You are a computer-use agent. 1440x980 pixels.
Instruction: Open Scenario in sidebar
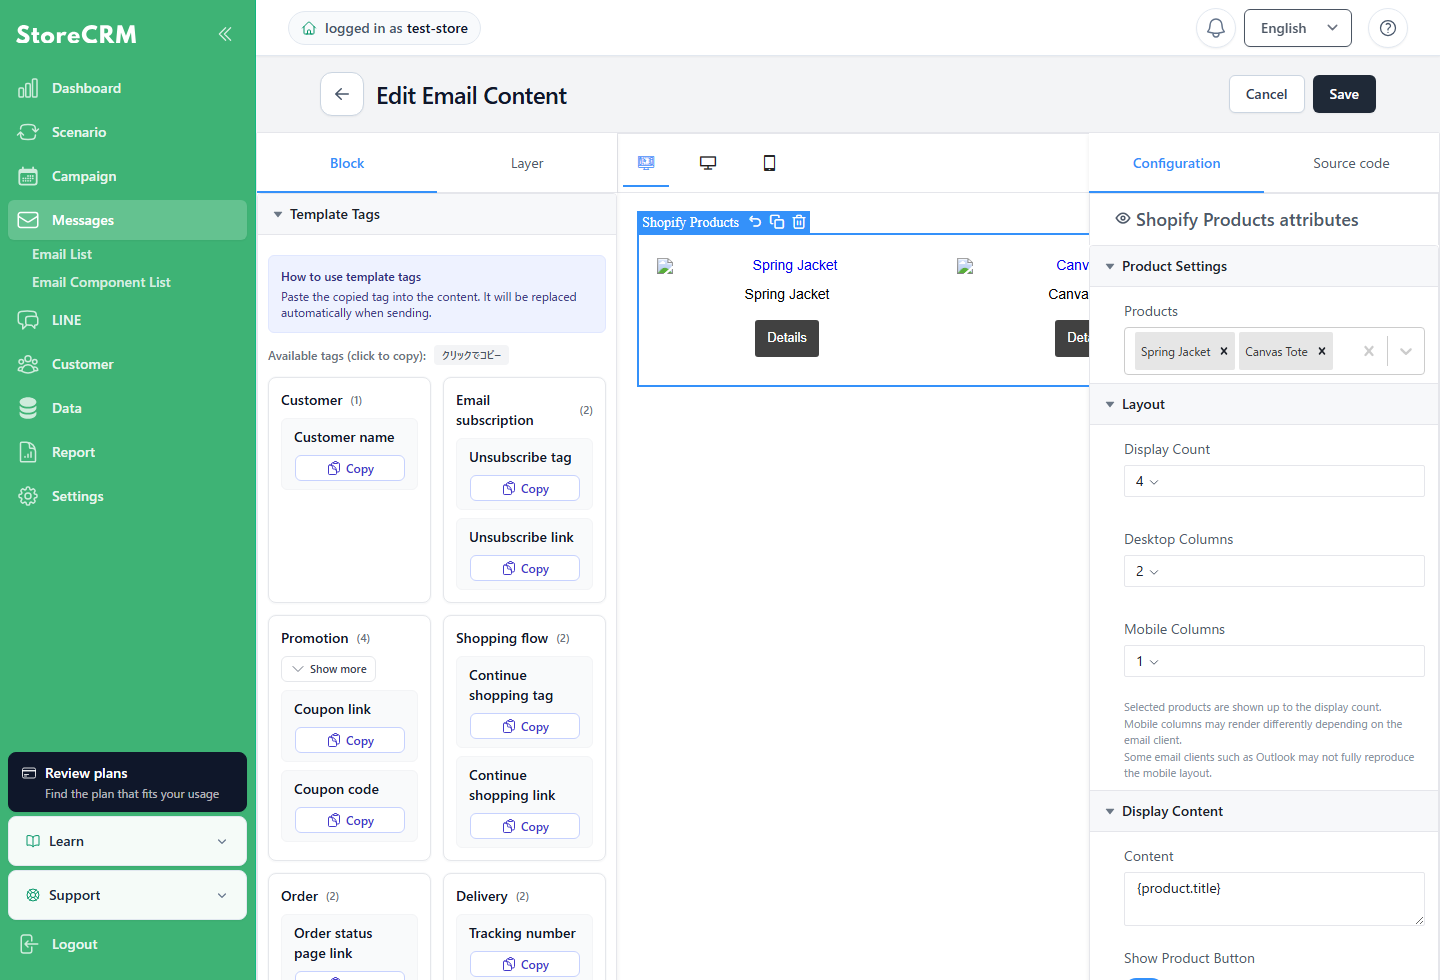coord(127,132)
